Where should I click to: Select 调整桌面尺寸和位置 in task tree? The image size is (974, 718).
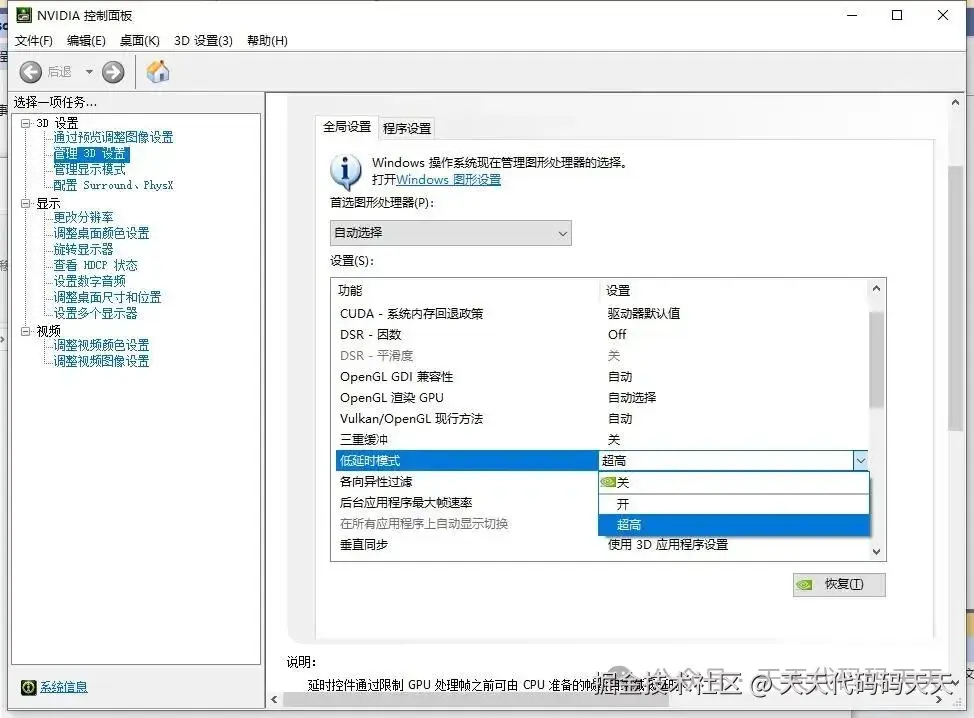coord(107,298)
